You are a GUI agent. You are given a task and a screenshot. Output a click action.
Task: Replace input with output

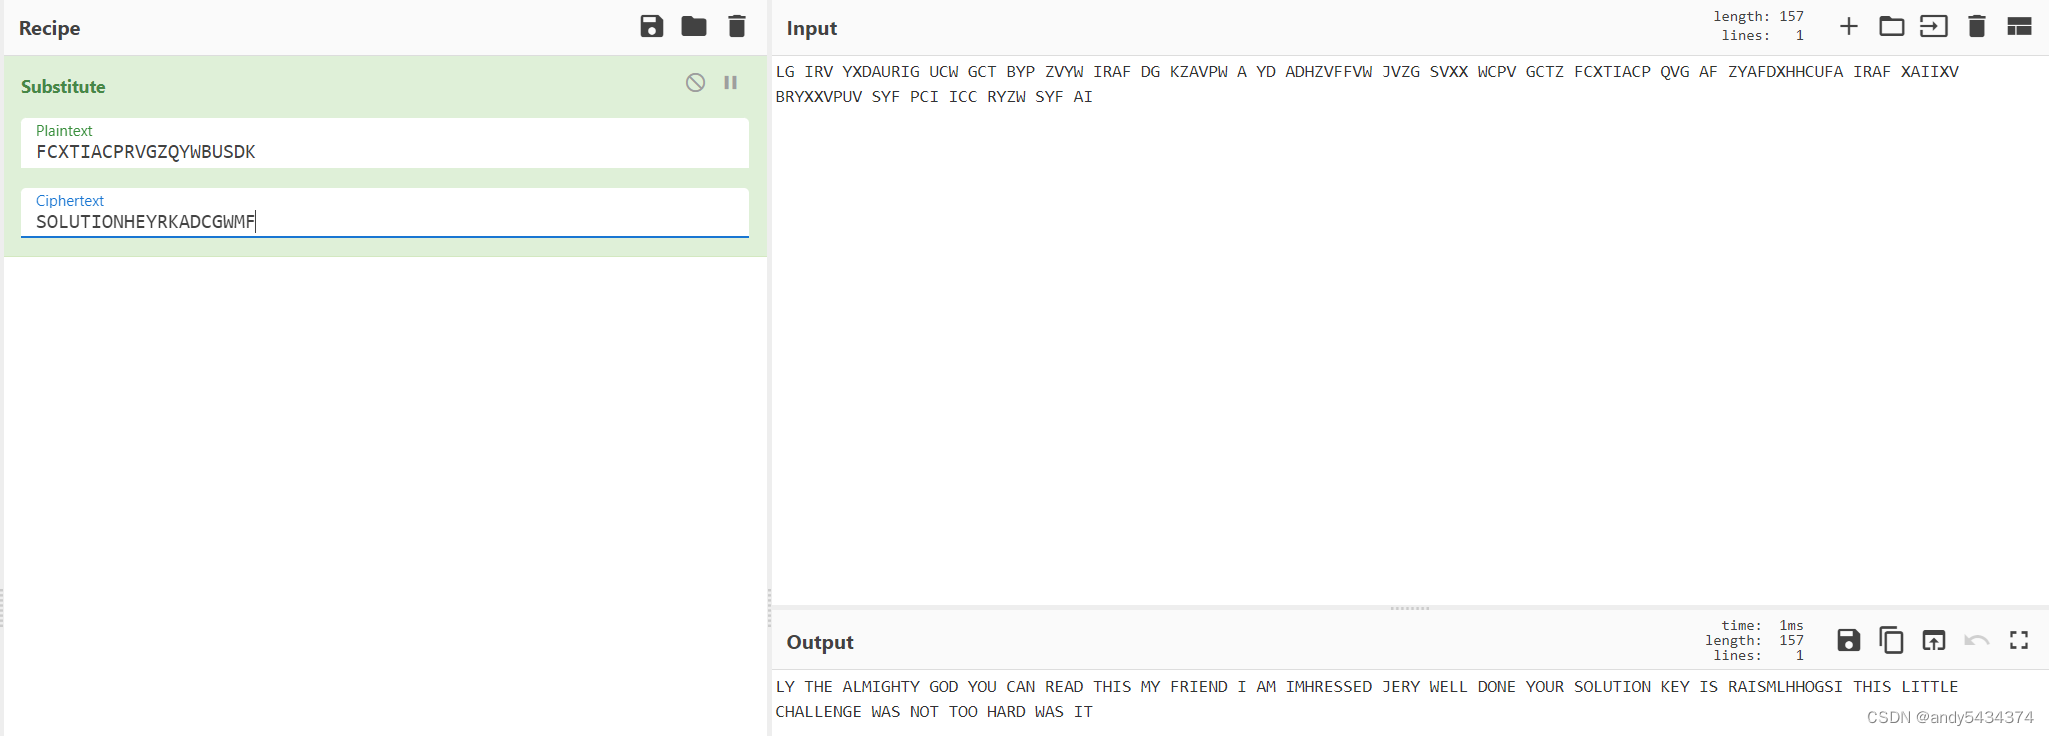1934,640
